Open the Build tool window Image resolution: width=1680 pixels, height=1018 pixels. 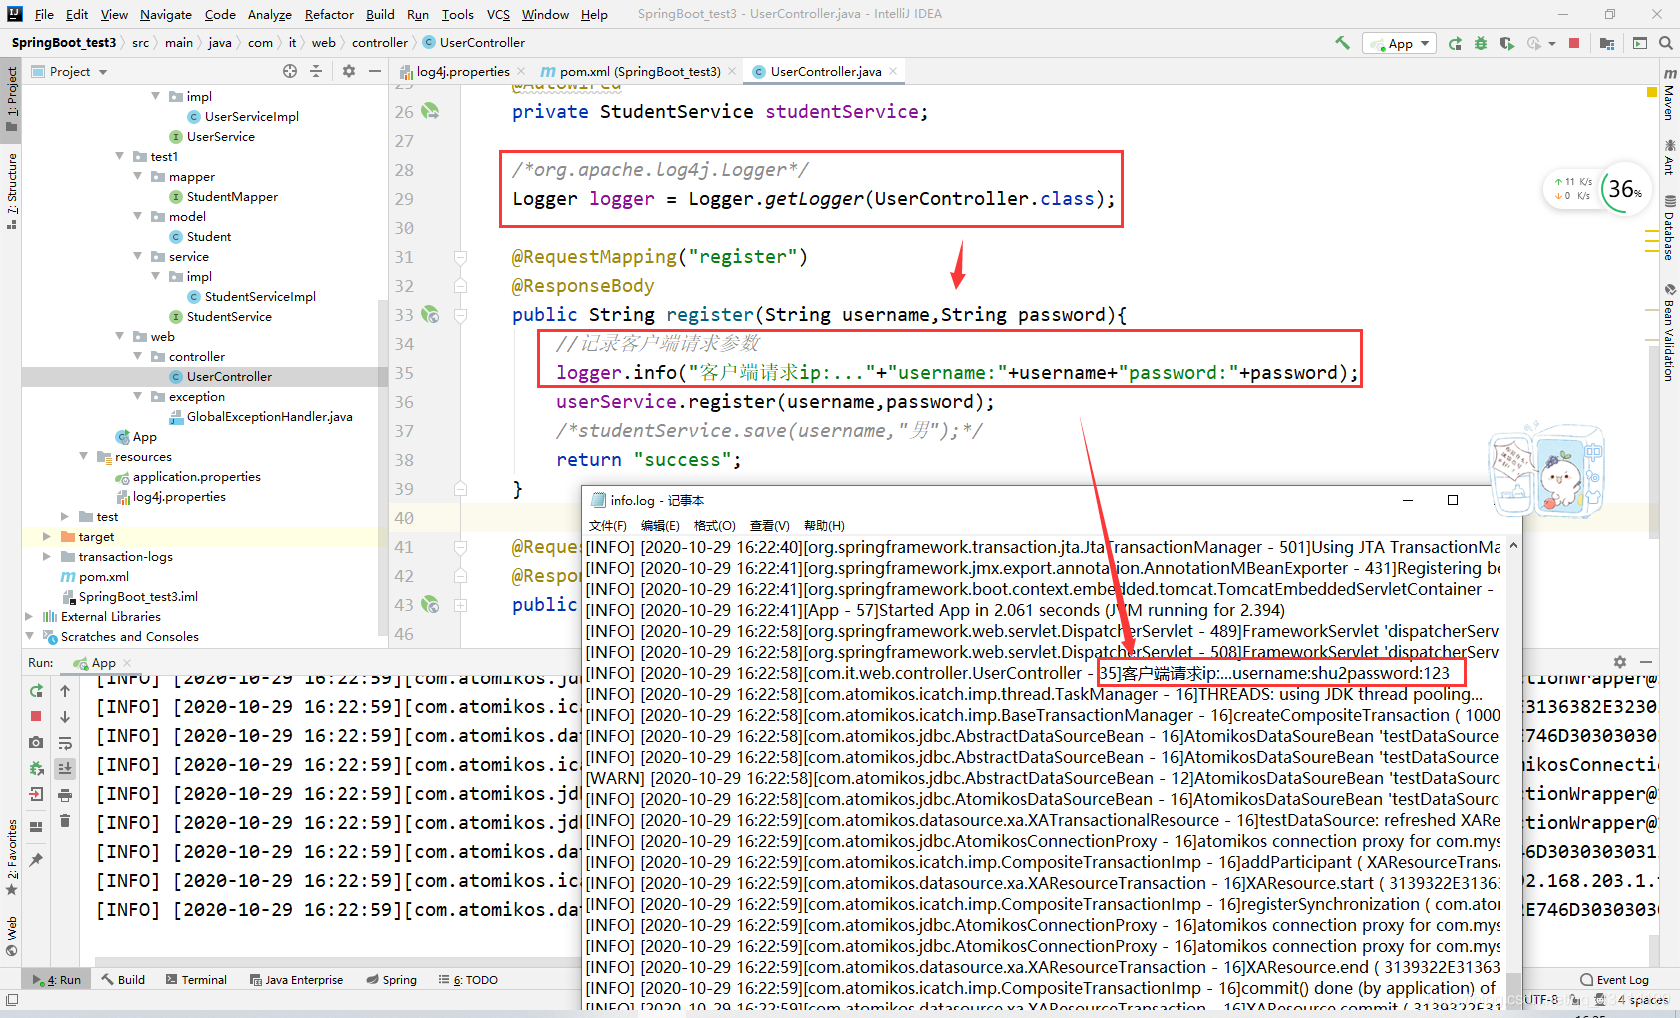tap(123, 980)
